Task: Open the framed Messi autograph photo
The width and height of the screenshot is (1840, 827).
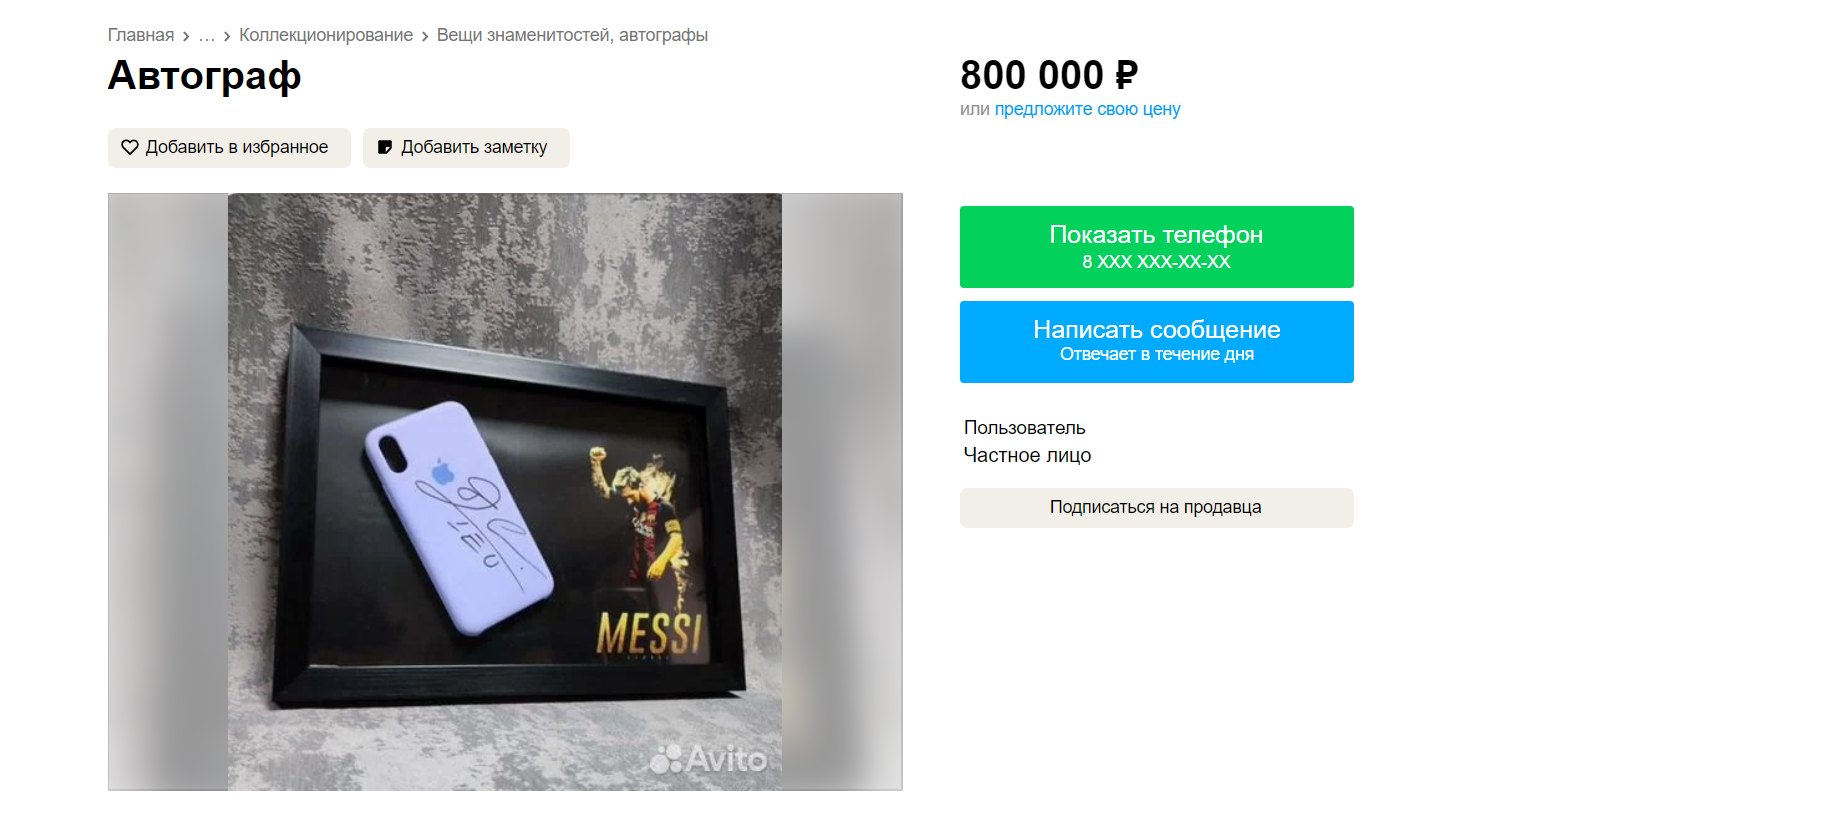Action: click(x=505, y=492)
